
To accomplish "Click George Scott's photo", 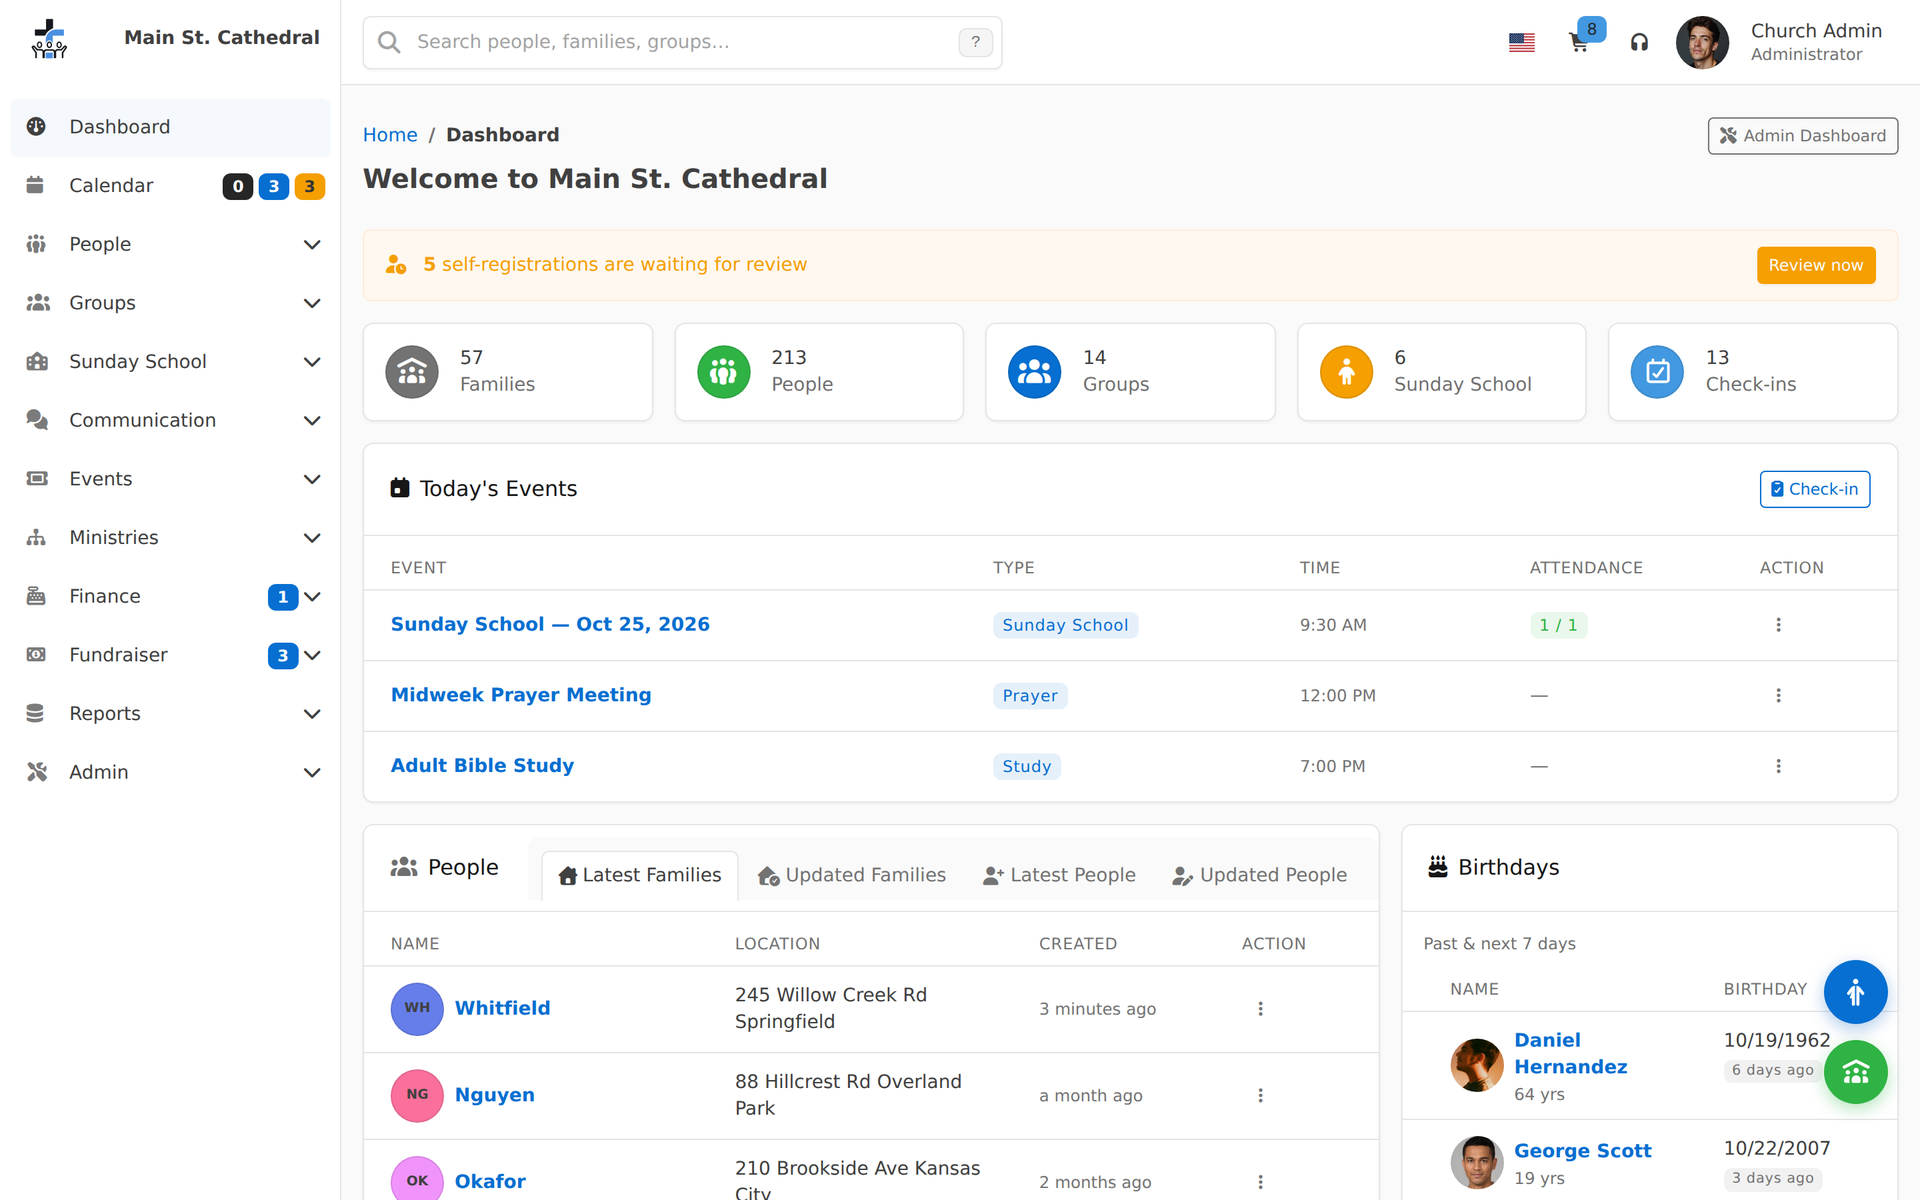I will (1477, 1162).
